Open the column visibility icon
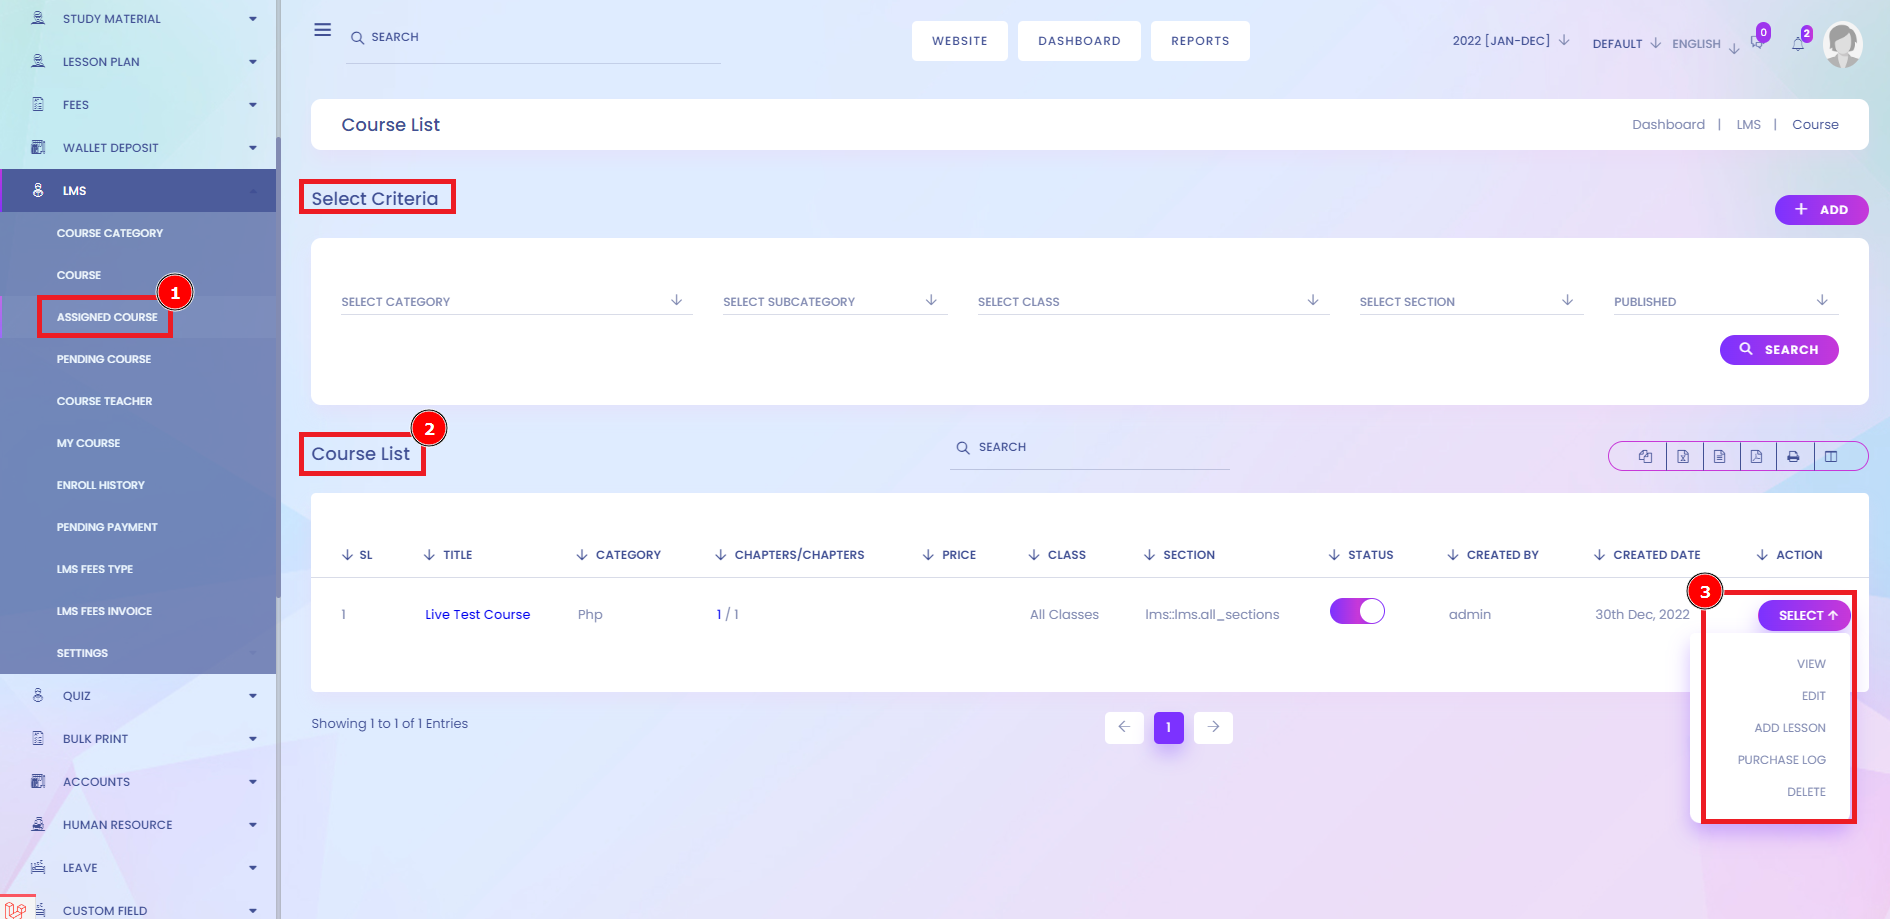This screenshot has width=1890, height=919. (x=1831, y=456)
